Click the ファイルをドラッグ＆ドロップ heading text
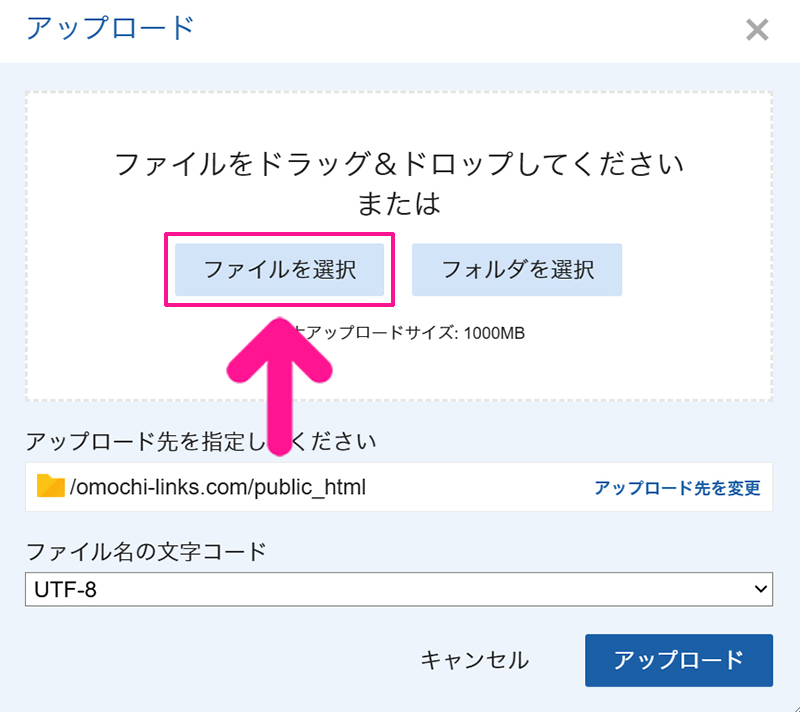800x712 pixels. click(399, 165)
